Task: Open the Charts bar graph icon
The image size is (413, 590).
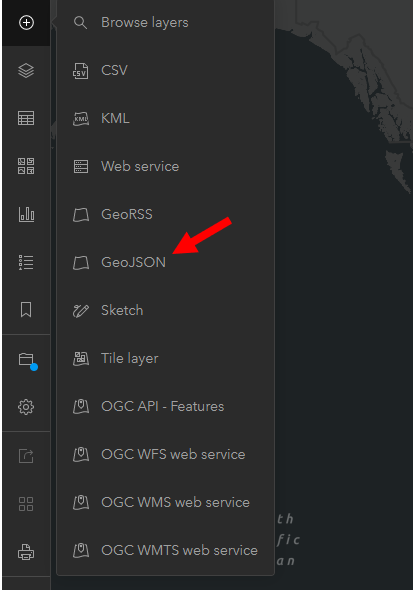Action: 26,214
